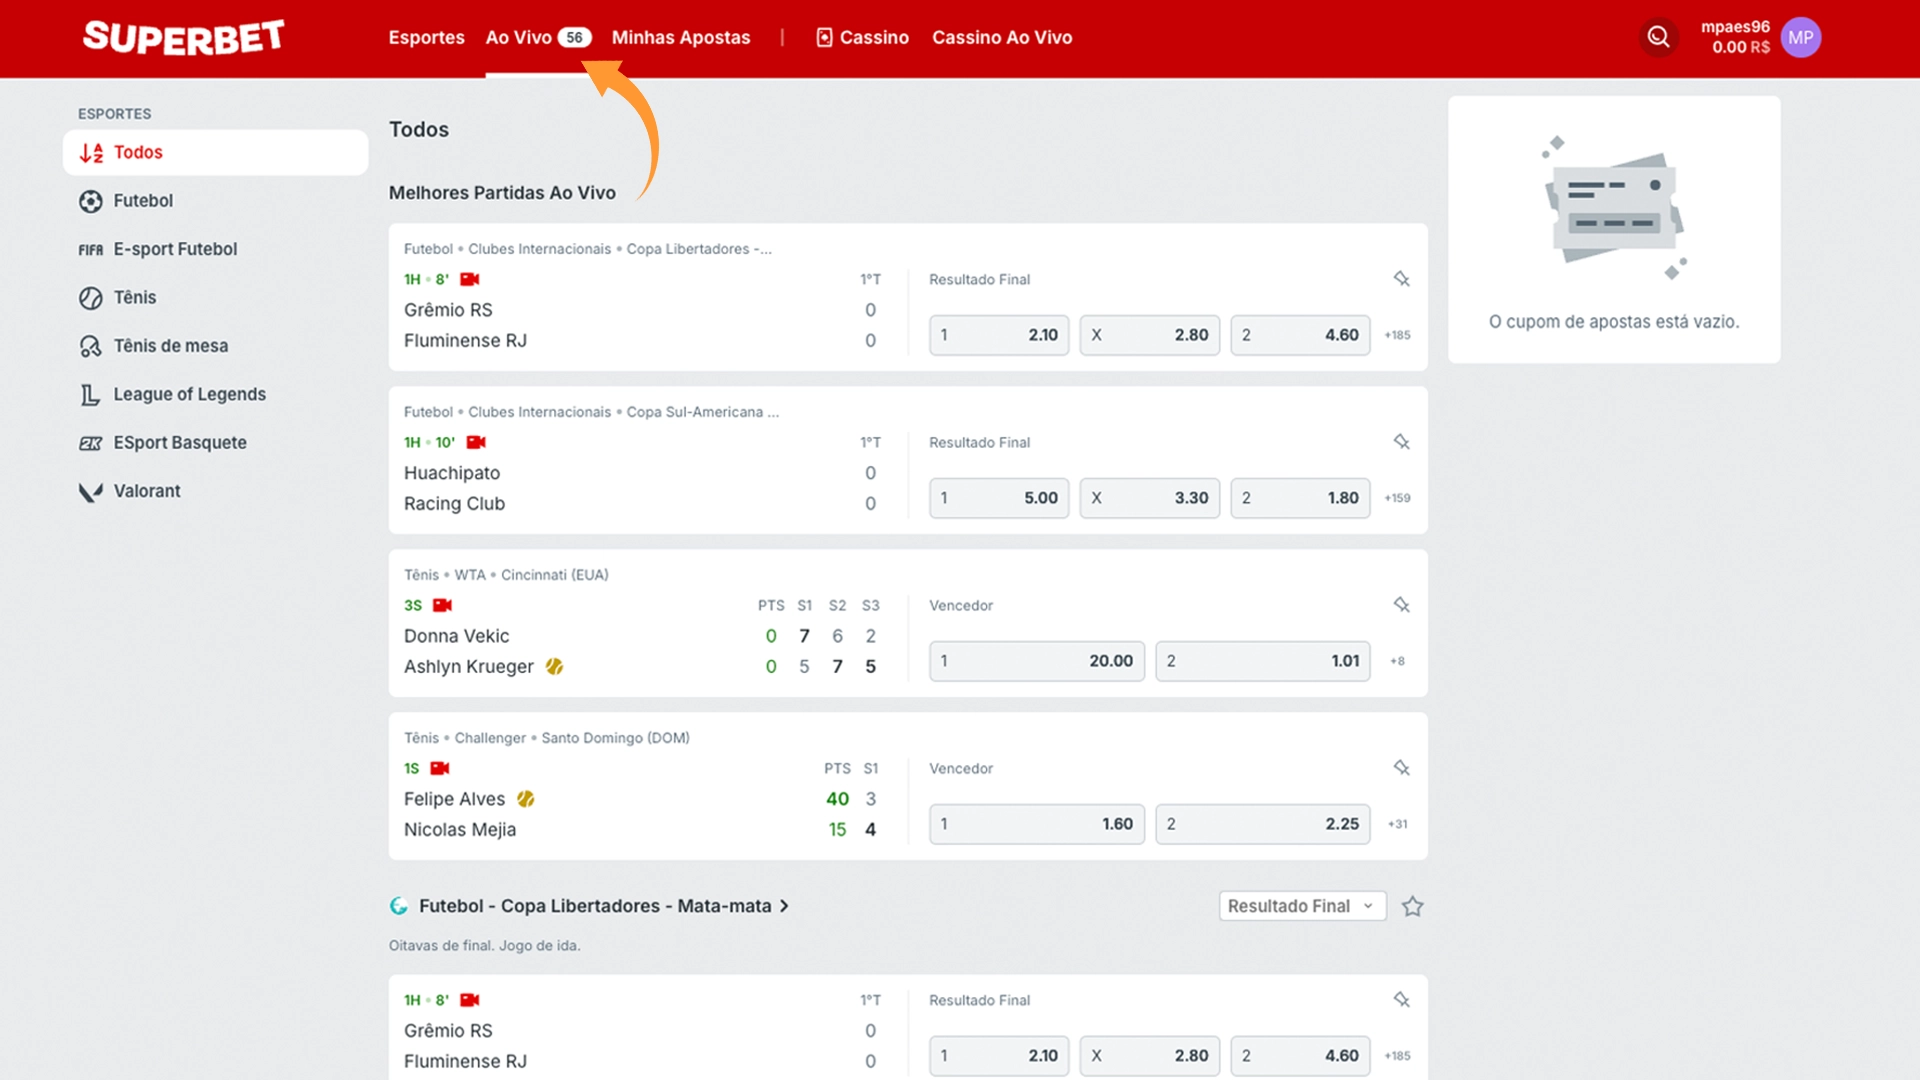This screenshot has height=1080, width=1920.
Task: Open the Ao Vivo tab
Action: click(x=538, y=37)
